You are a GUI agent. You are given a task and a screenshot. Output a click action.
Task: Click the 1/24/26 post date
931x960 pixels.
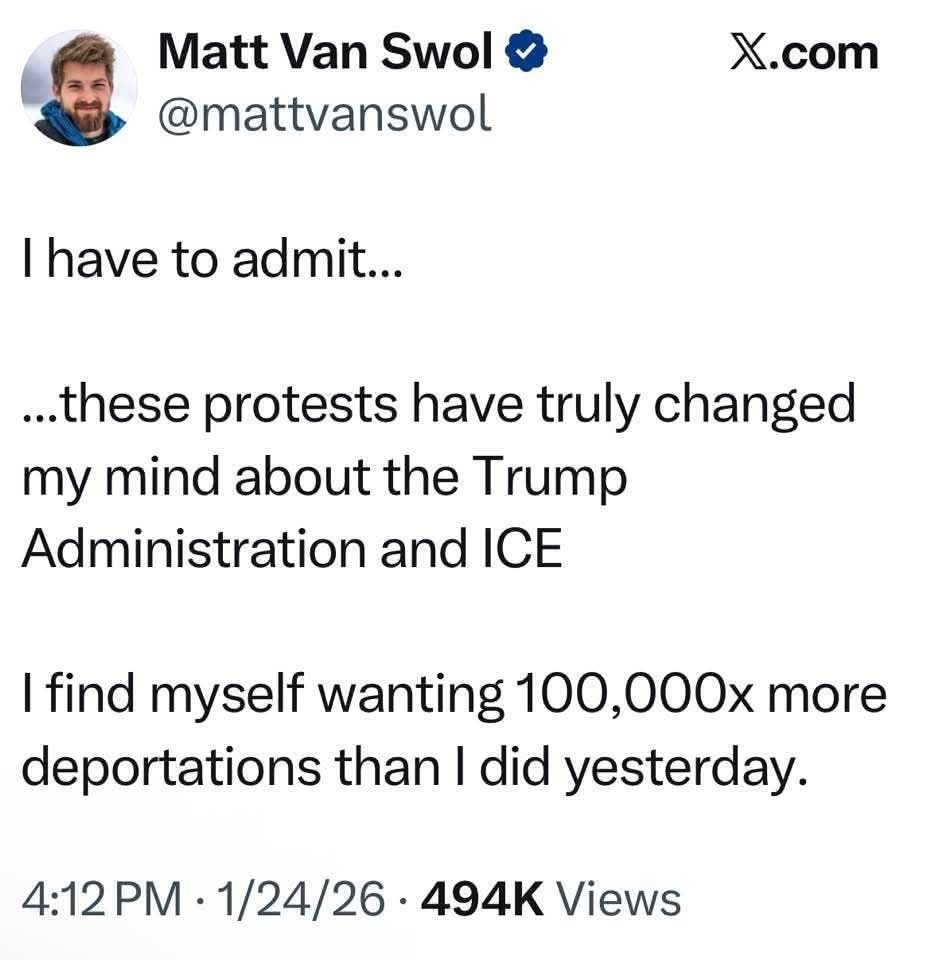(304, 897)
